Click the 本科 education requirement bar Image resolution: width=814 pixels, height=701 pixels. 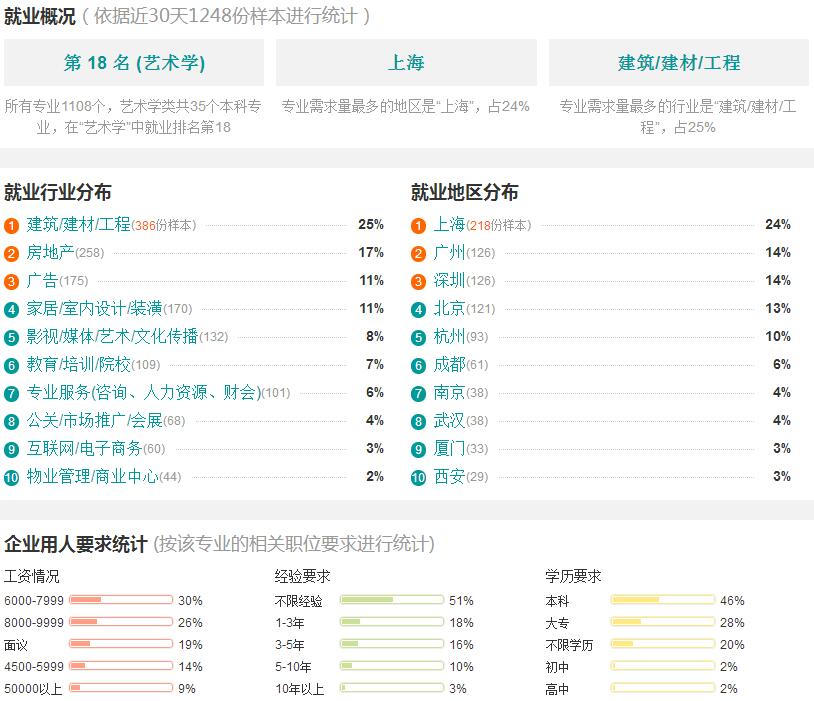click(663, 600)
